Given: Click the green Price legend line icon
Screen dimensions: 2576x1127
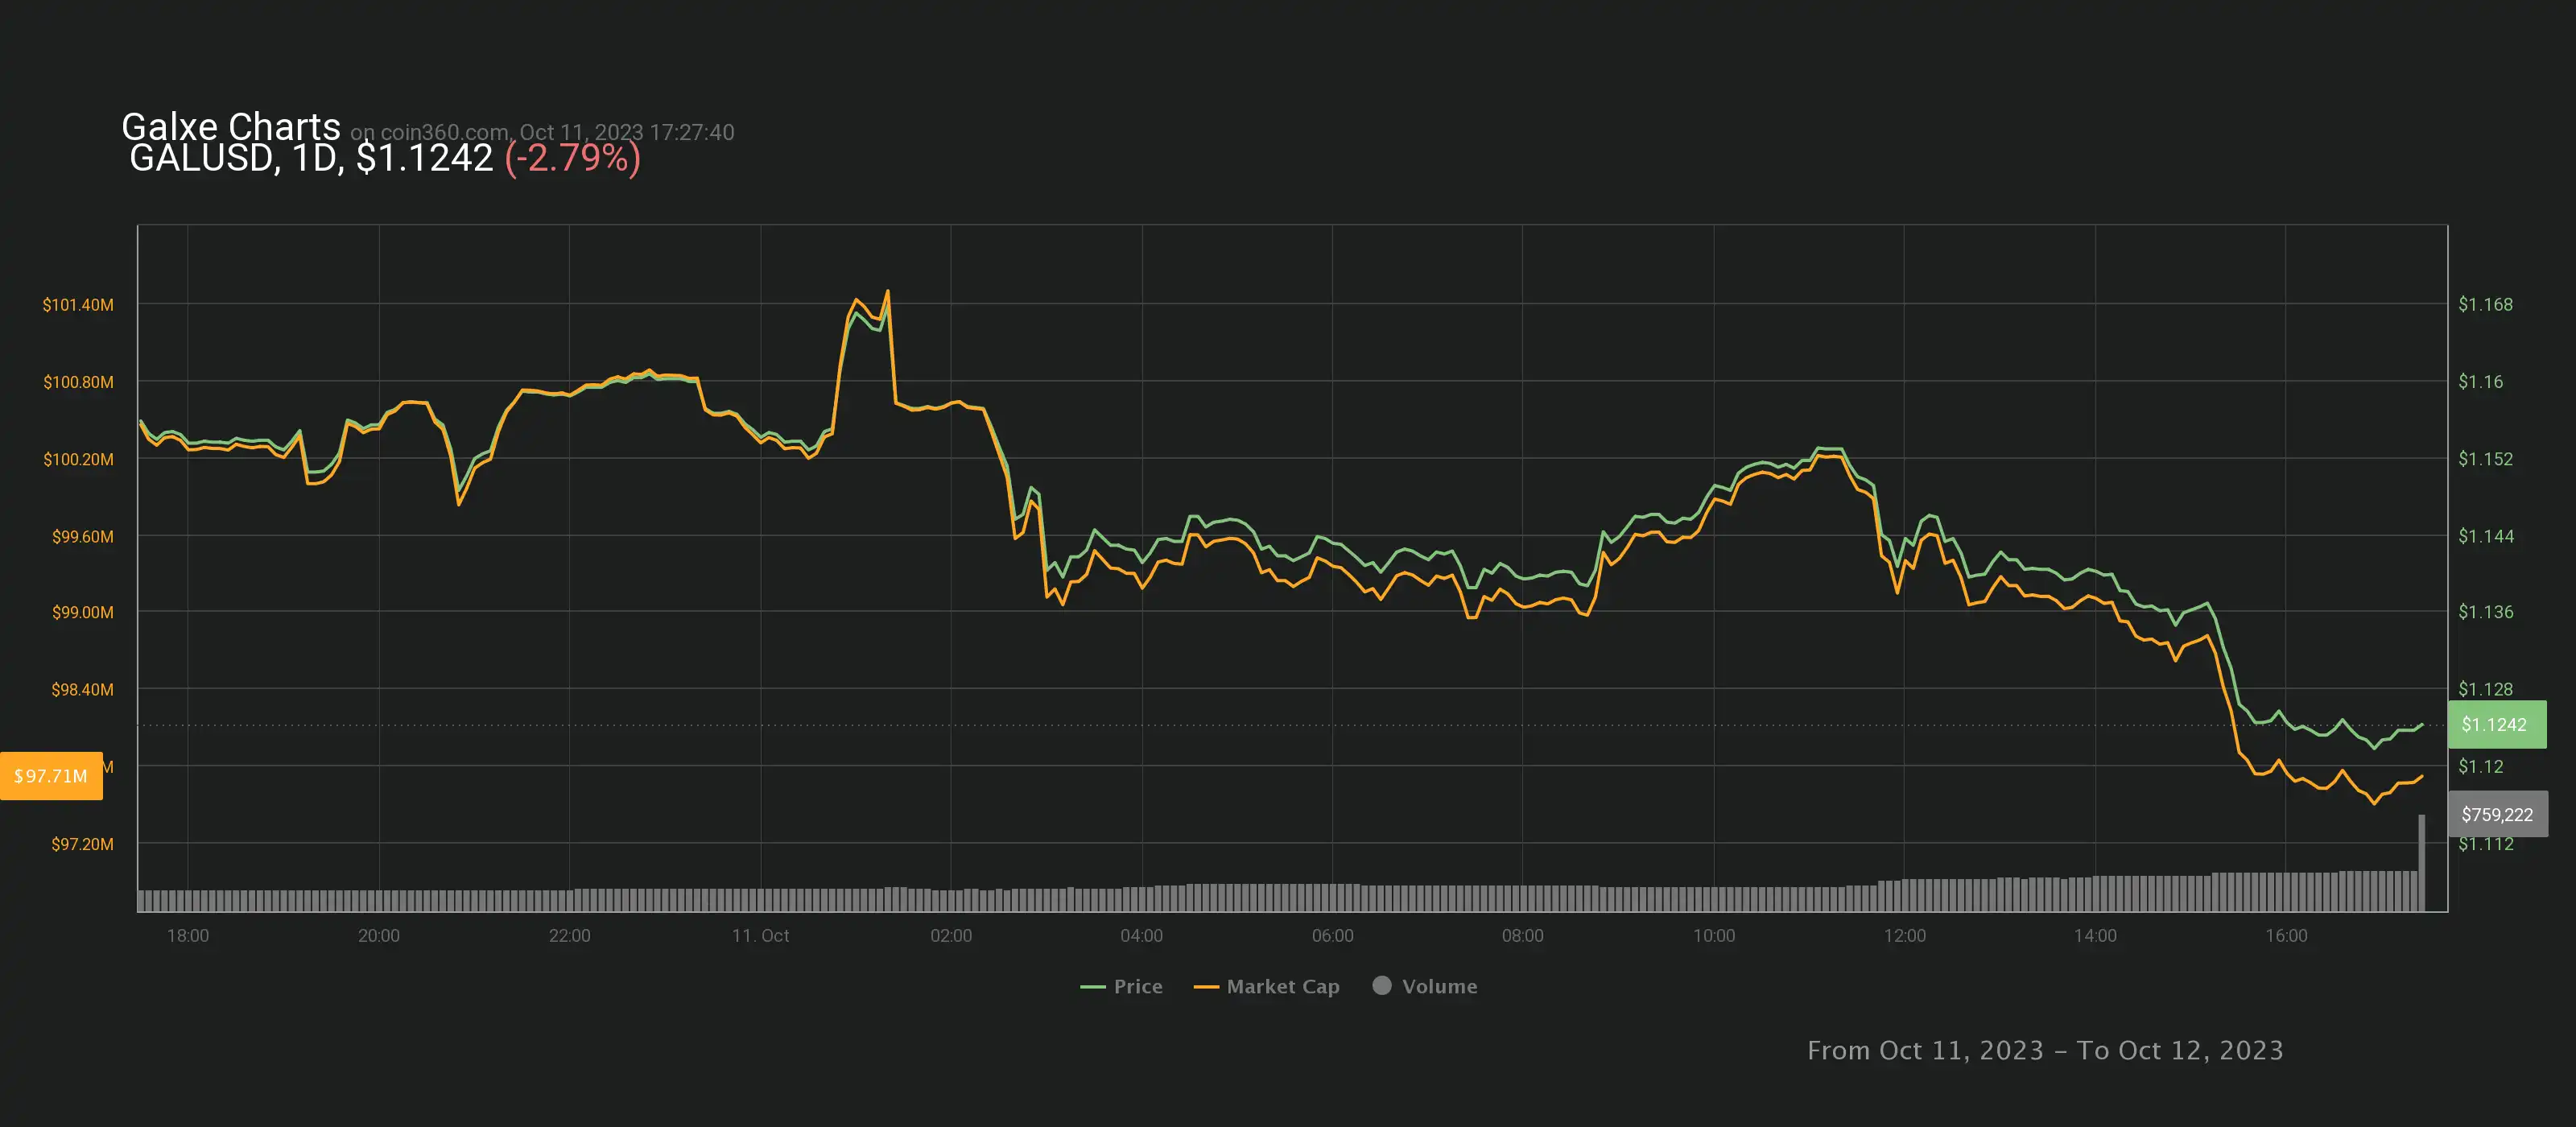Looking at the screenshot, I should [1092, 987].
